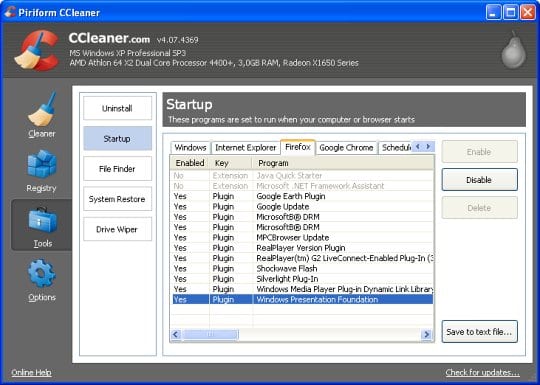Click the Disable button
Image resolution: width=540 pixels, height=385 pixels.
tap(479, 179)
